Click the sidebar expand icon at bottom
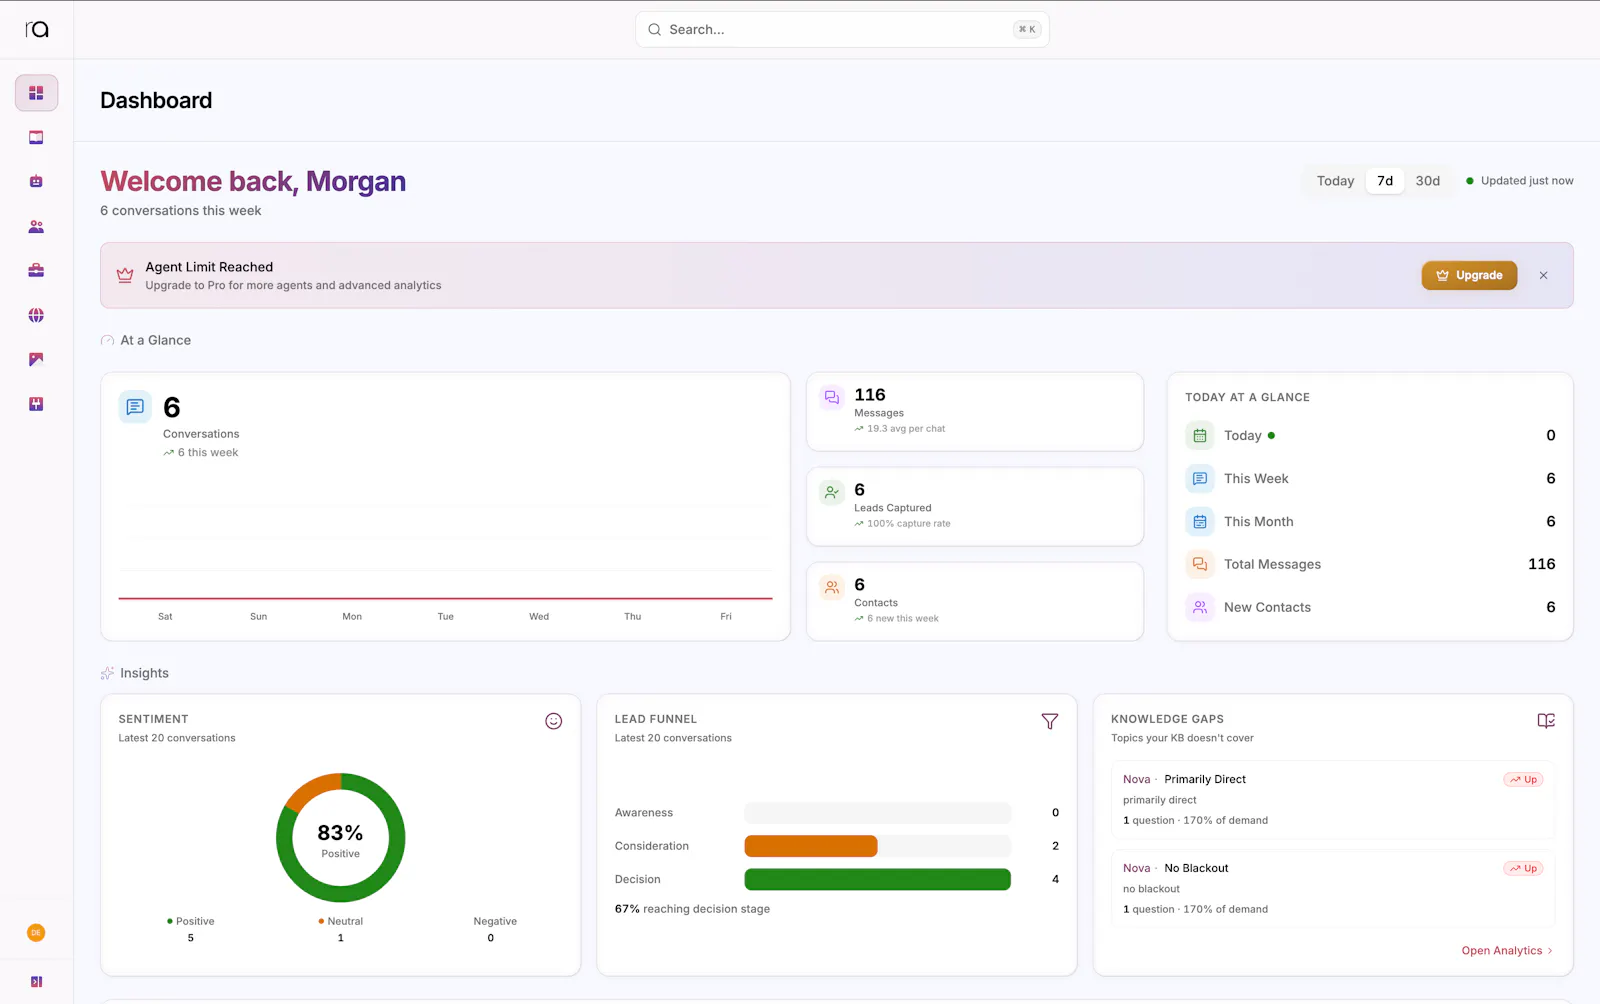This screenshot has width=1600, height=1004. [x=36, y=982]
